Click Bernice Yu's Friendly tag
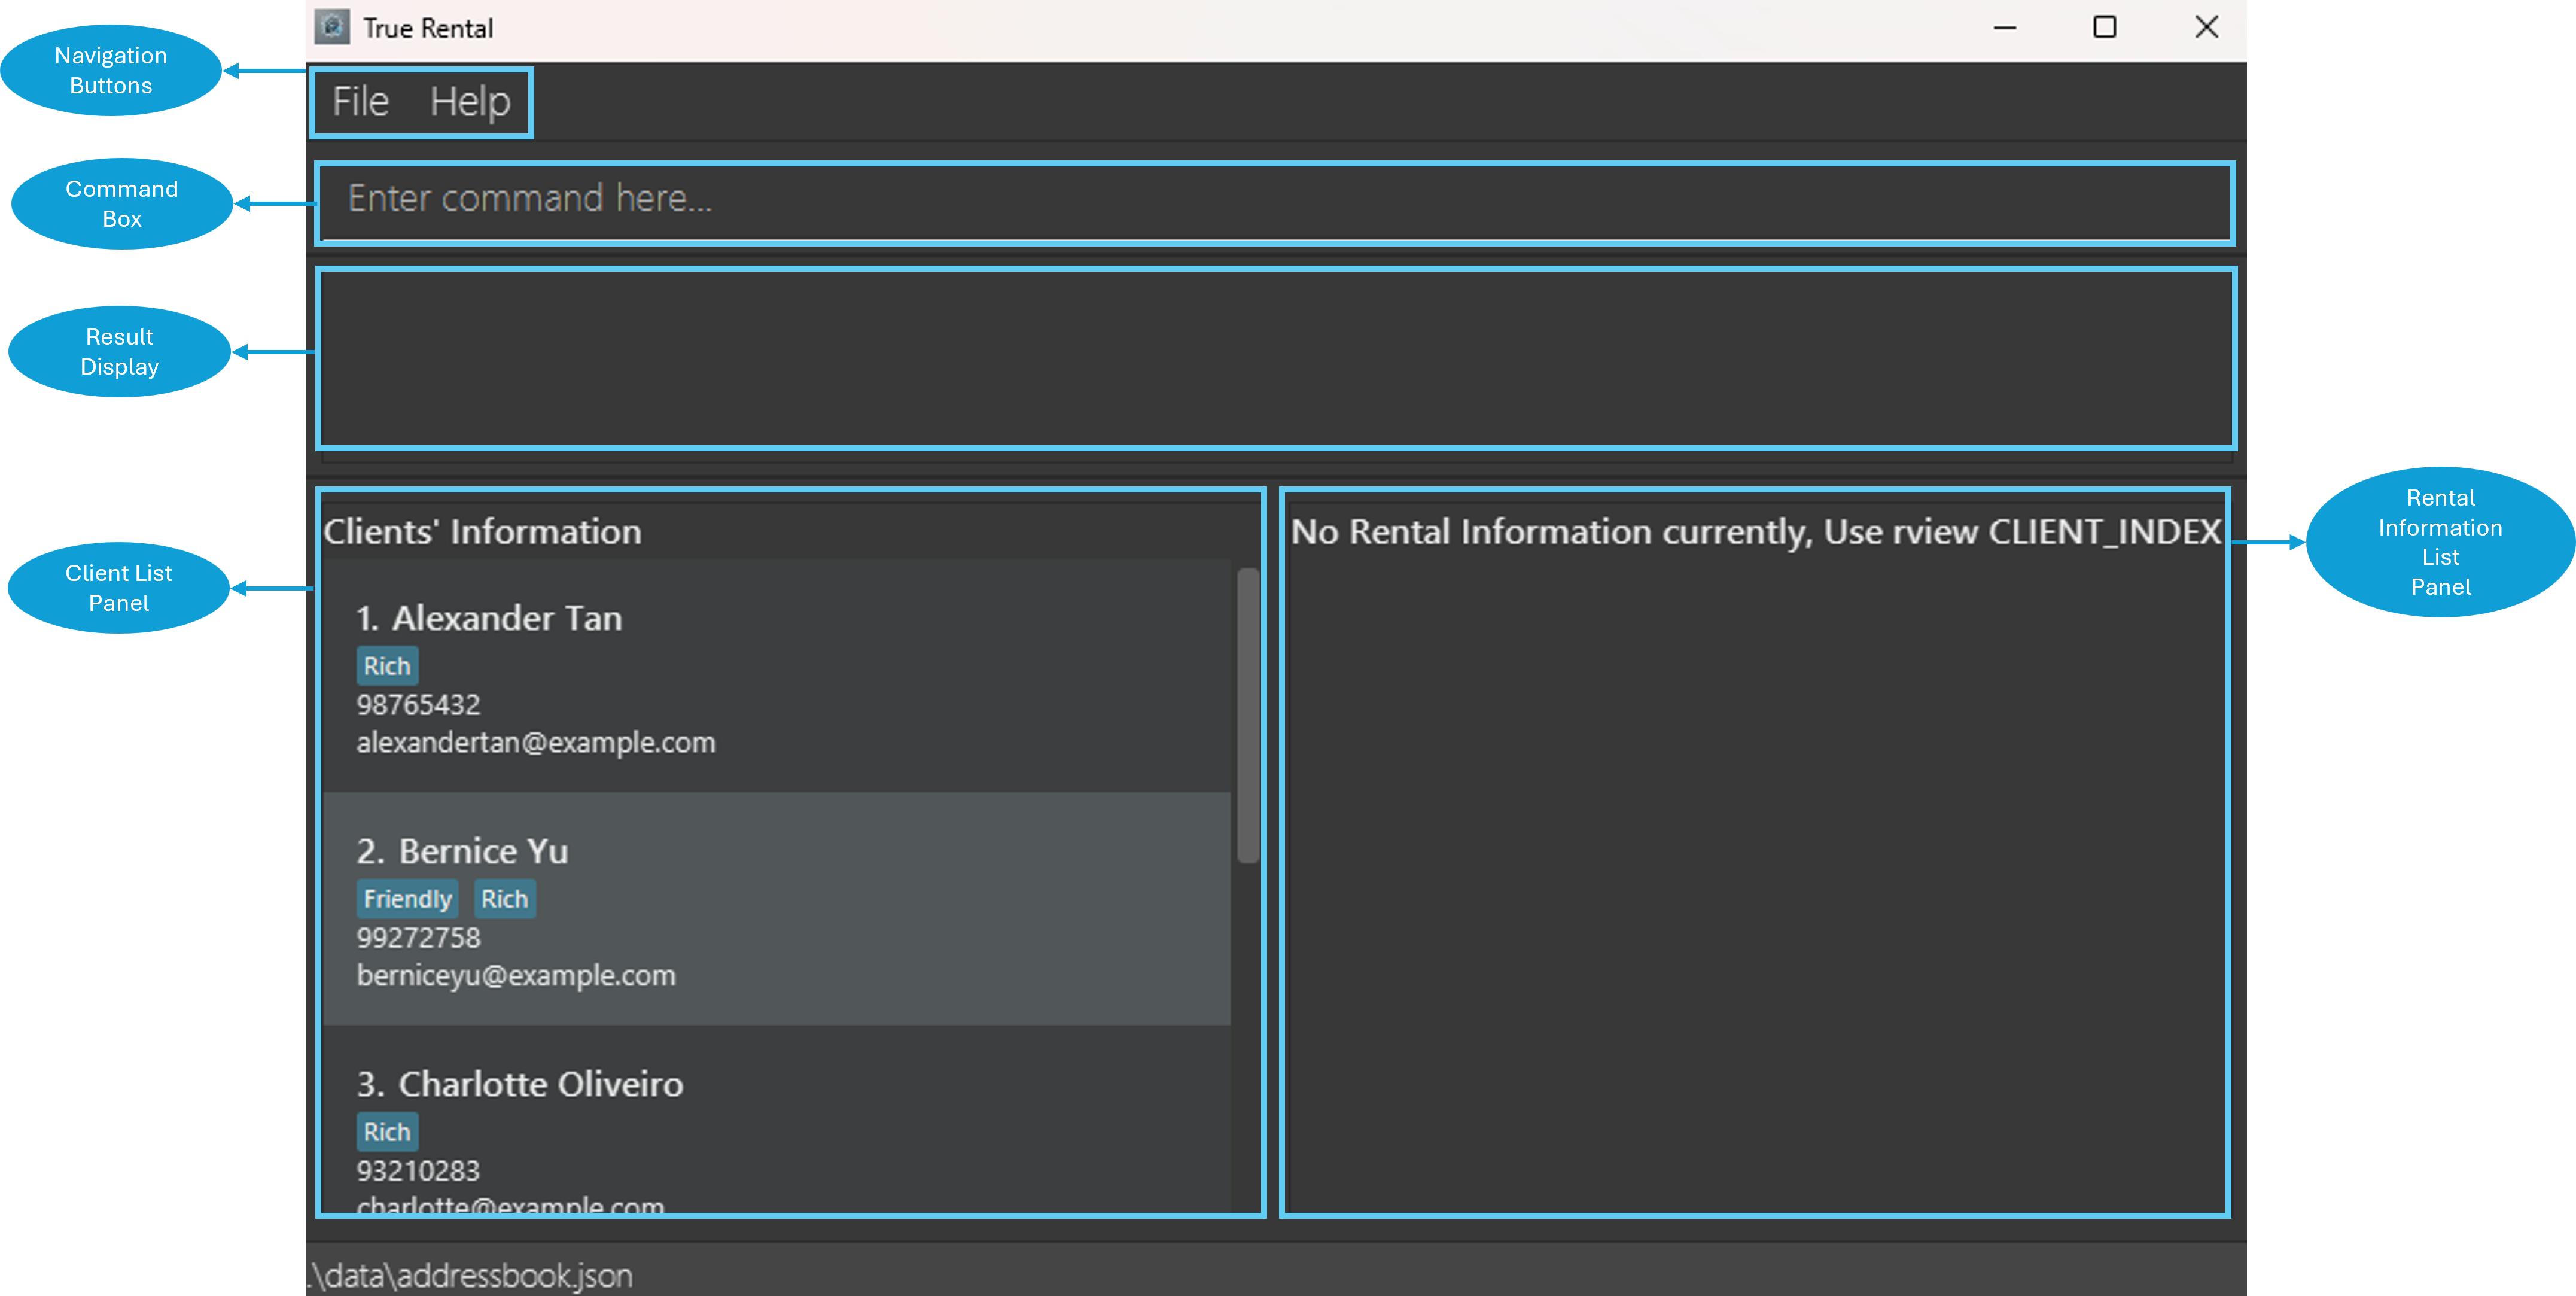 coord(407,899)
